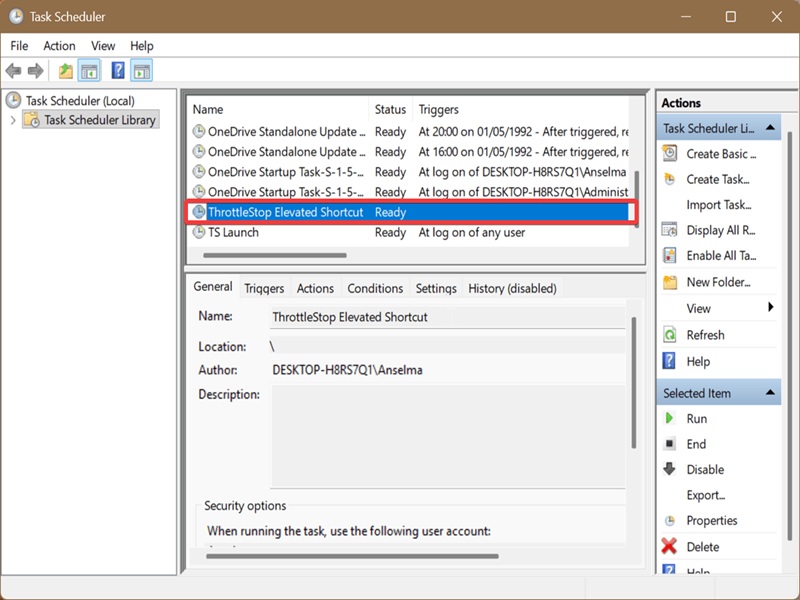Image resolution: width=800 pixels, height=600 pixels.
Task: Toggle the Show/Hide Console Tree toolbar icon
Action: (x=89, y=70)
